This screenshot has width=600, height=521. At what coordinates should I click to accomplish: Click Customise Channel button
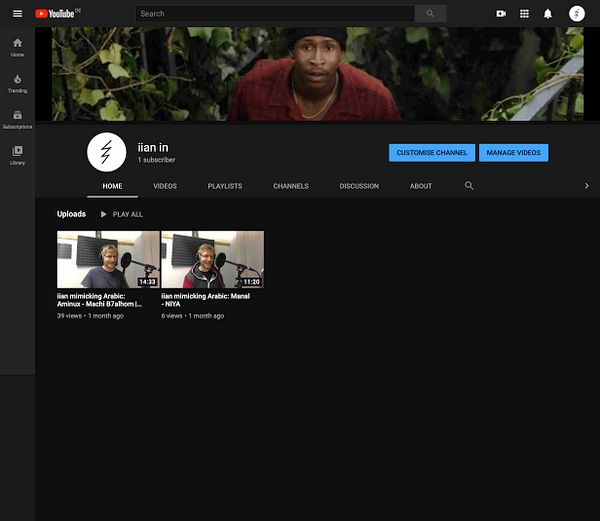[x=432, y=153]
